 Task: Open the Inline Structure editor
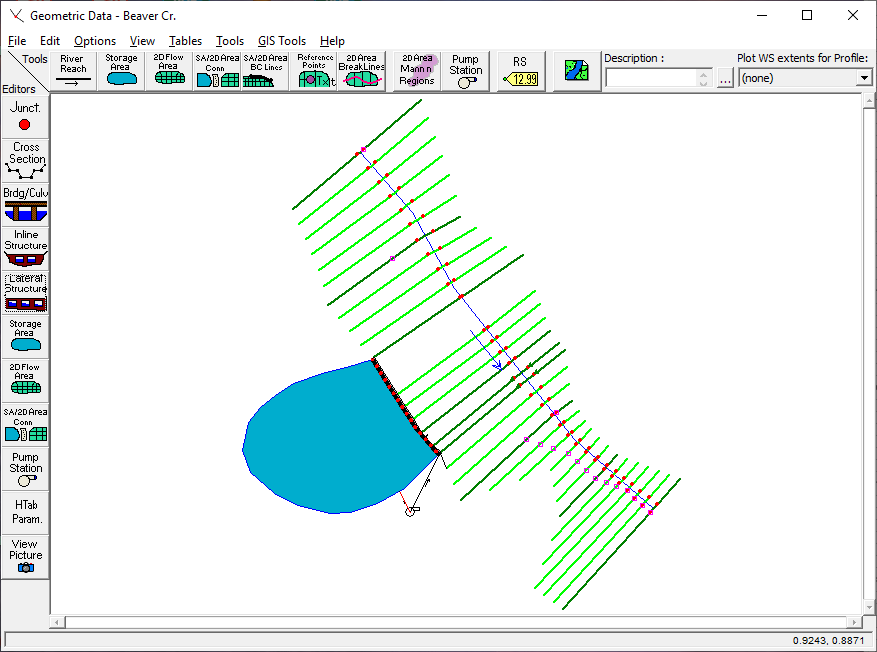(26, 248)
